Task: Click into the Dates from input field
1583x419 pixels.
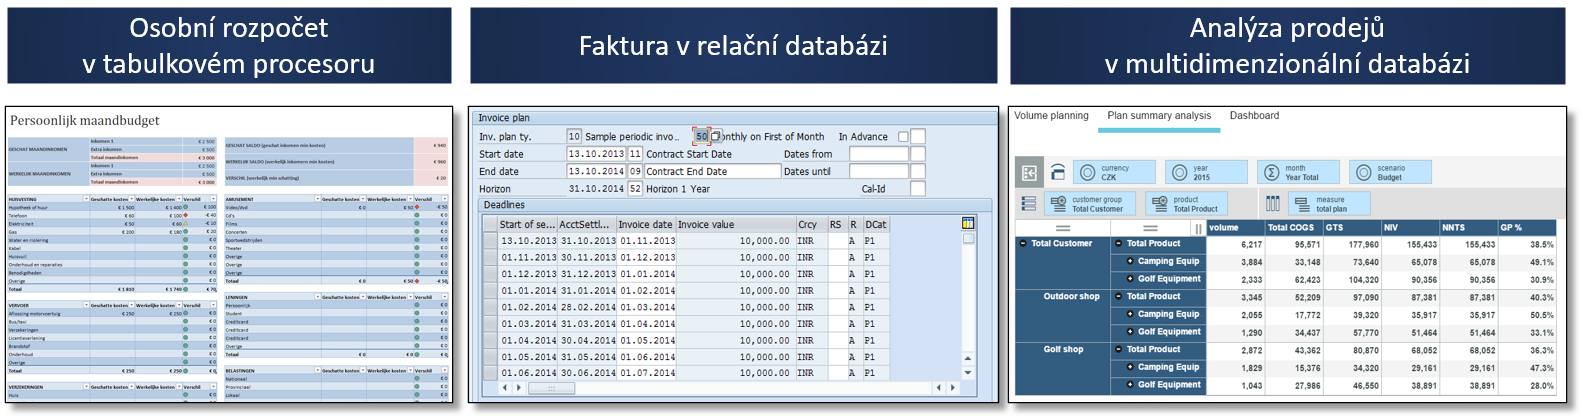Action: pyautogui.click(x=878, y=154)
